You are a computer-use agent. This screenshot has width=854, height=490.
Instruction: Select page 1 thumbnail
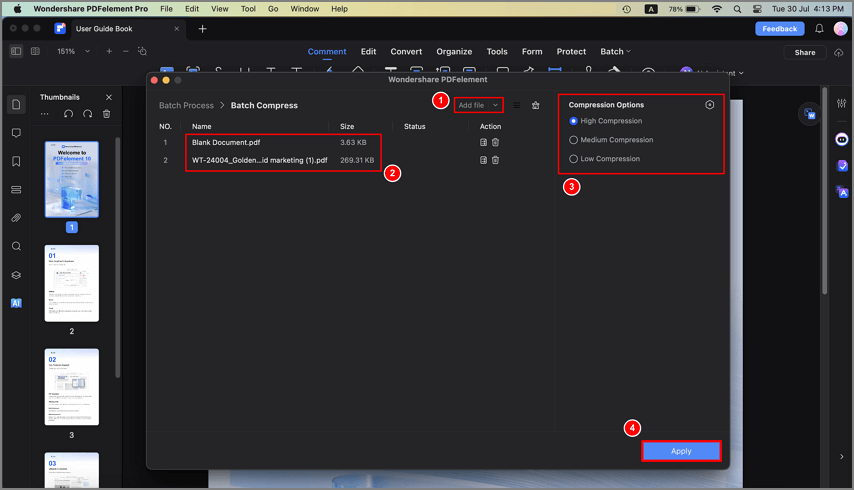(x=72, y=180)
